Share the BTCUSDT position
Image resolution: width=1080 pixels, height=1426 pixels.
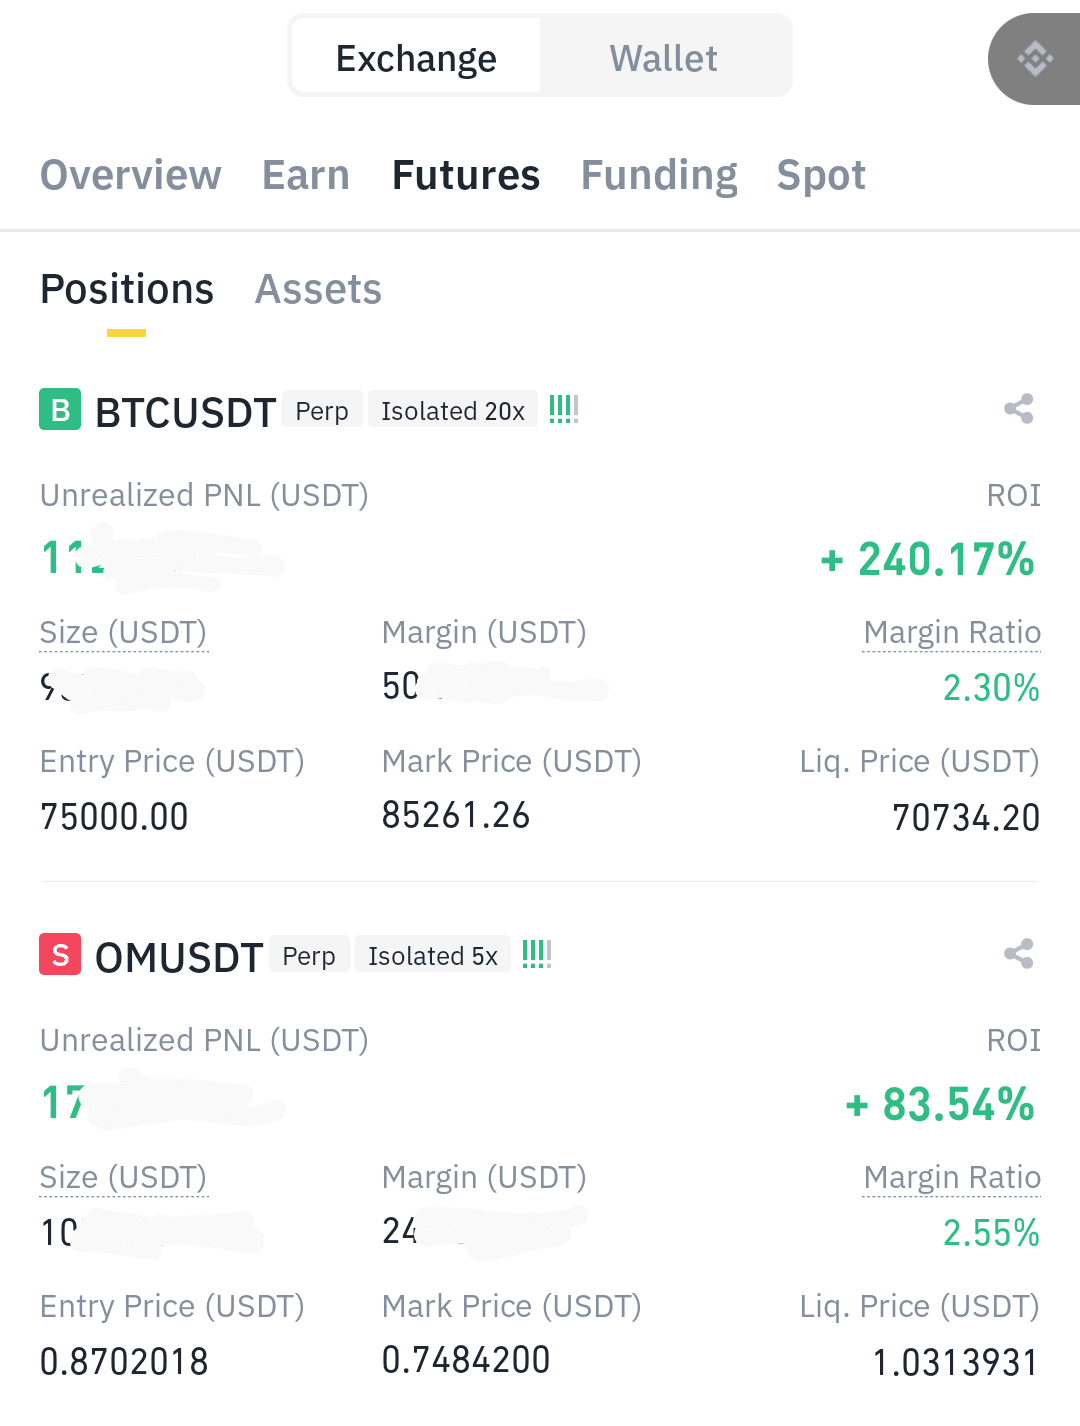click(1019, 409)
